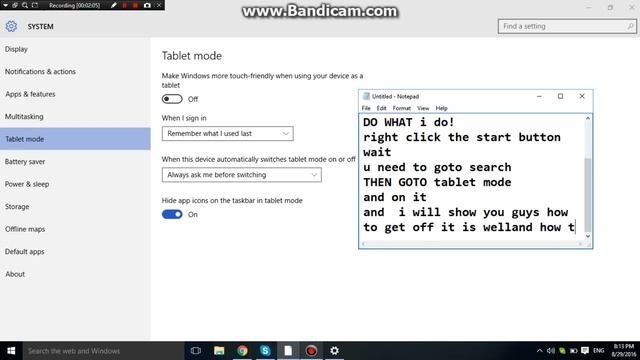
Task: Open the volume speaker tray icon
Action: 551,351
